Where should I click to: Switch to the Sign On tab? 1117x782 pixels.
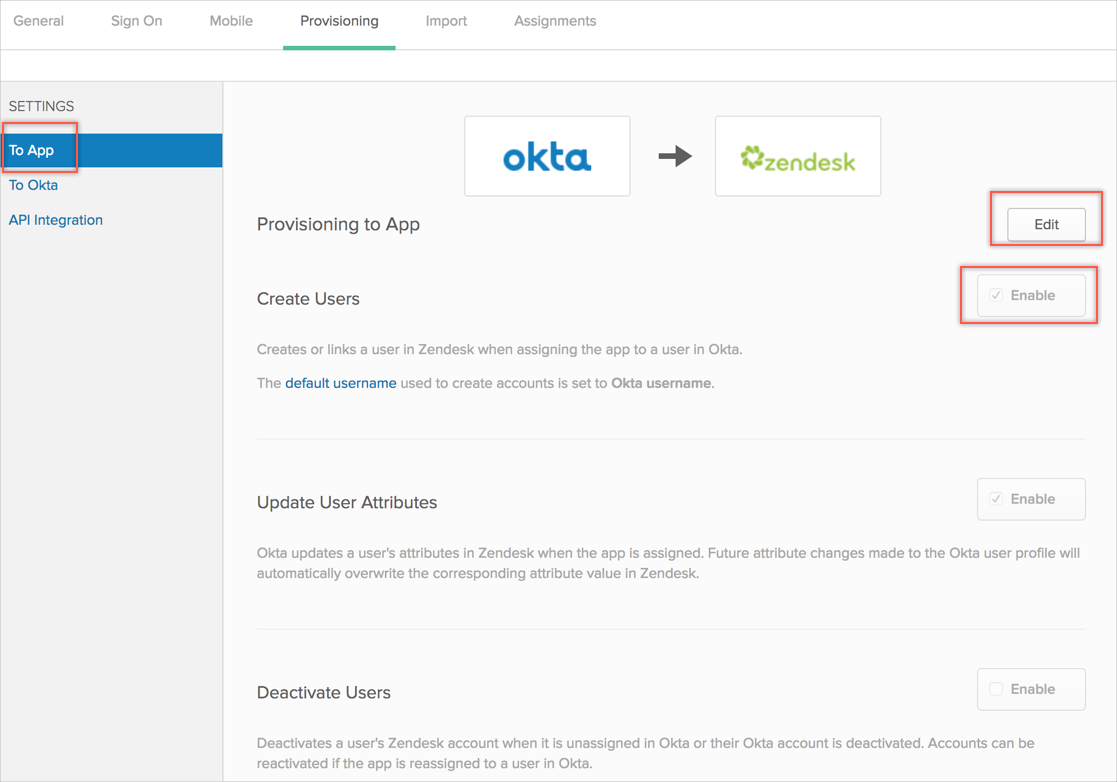136,21
